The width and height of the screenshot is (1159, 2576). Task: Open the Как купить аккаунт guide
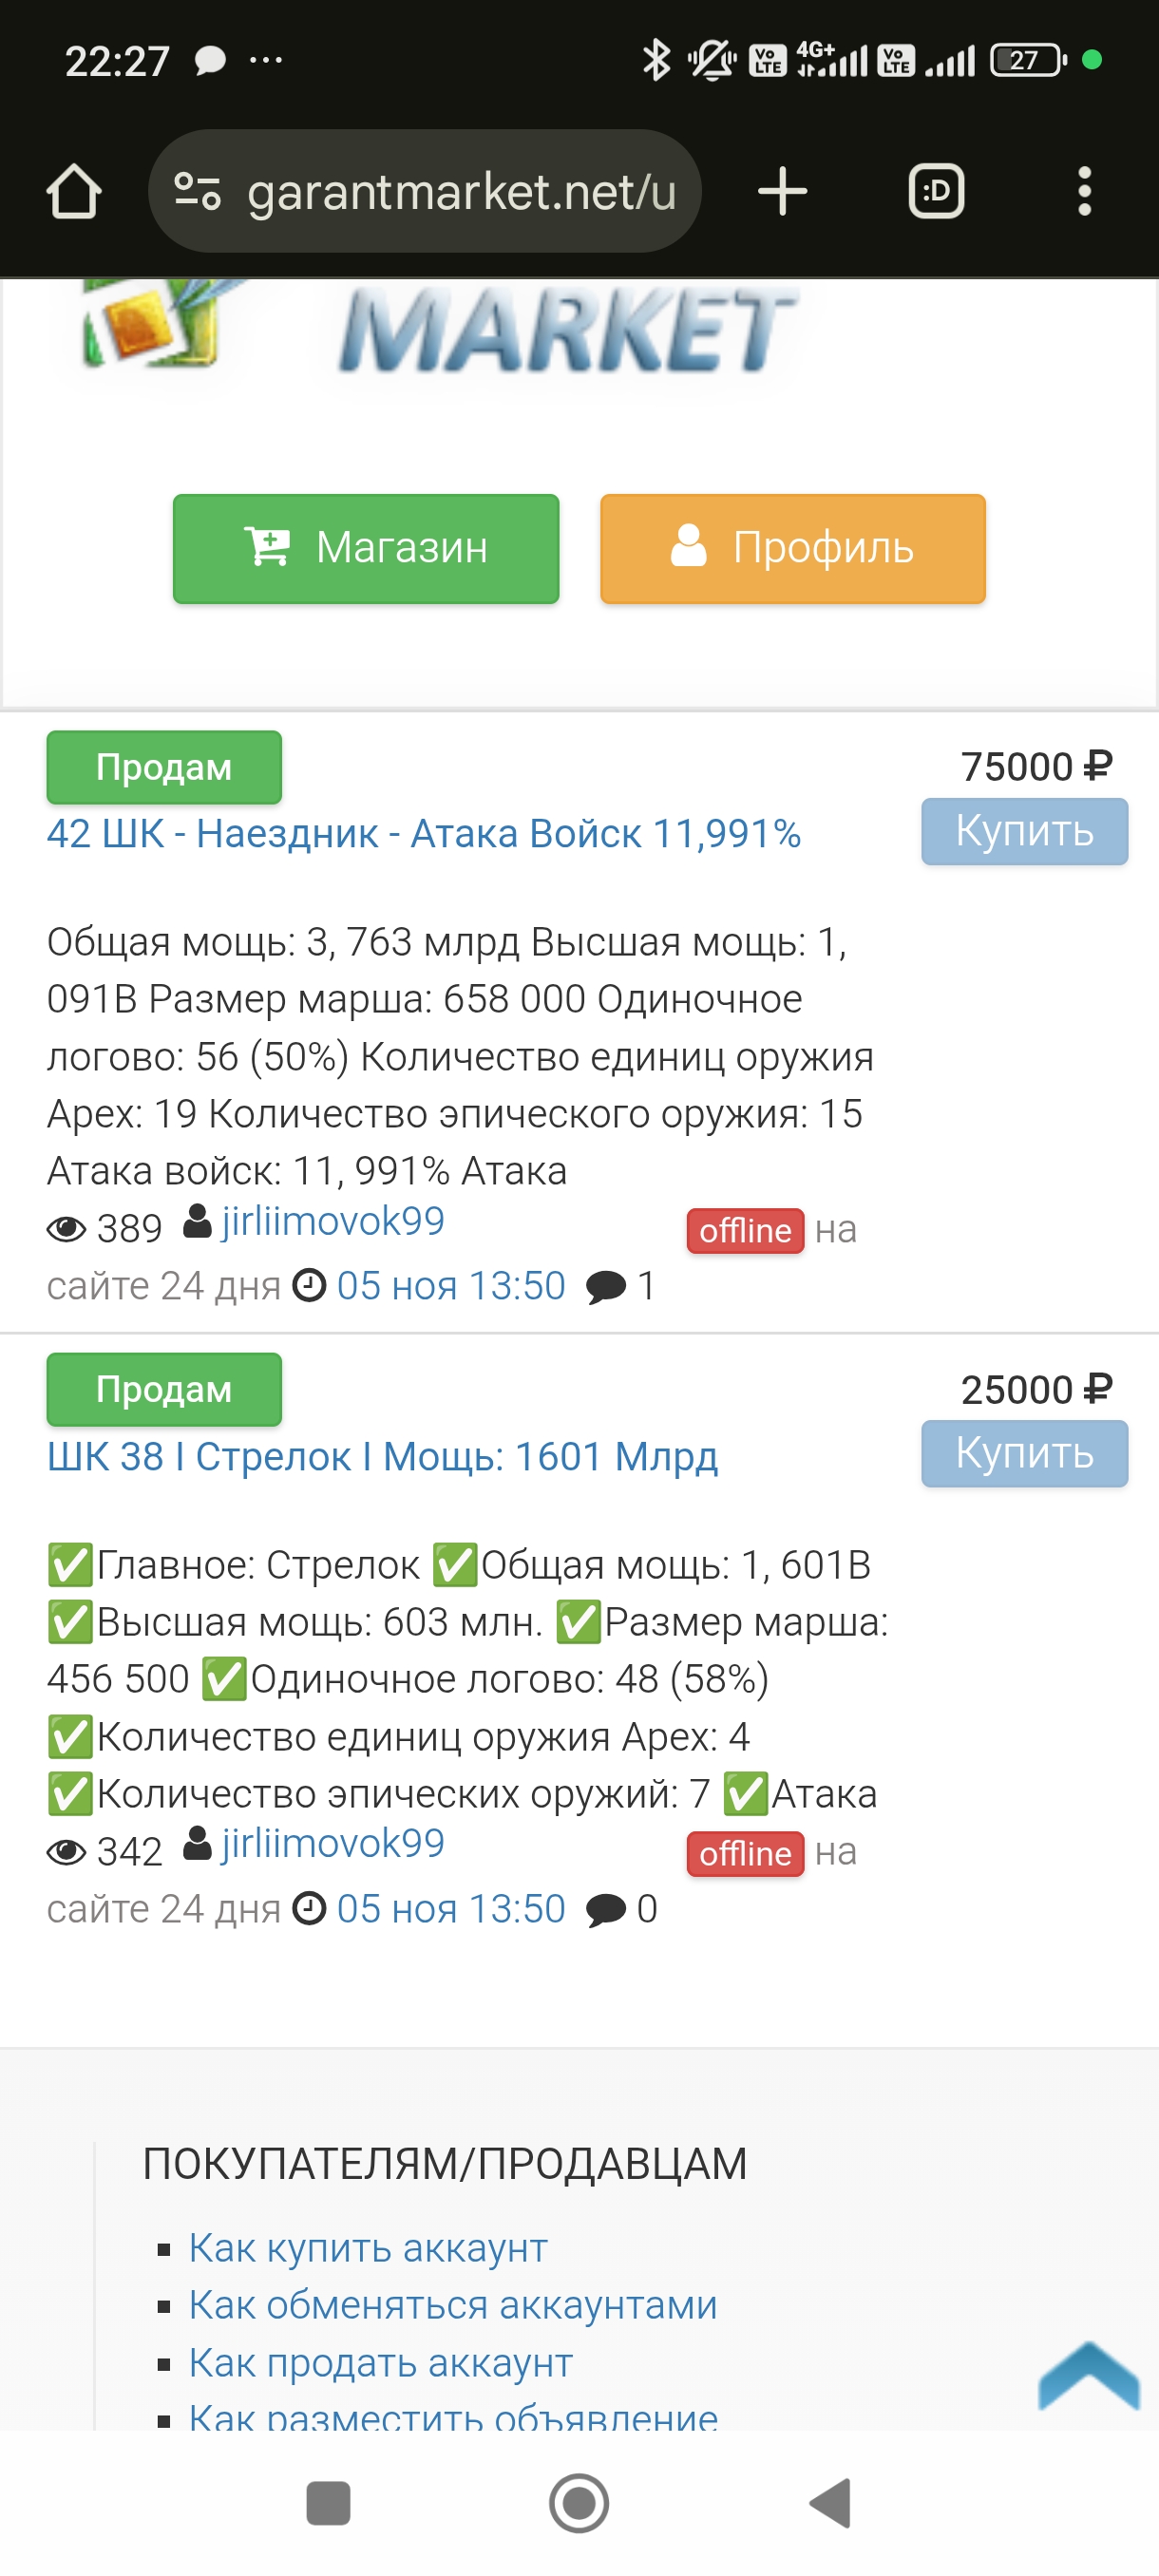tap(368, 2248)
